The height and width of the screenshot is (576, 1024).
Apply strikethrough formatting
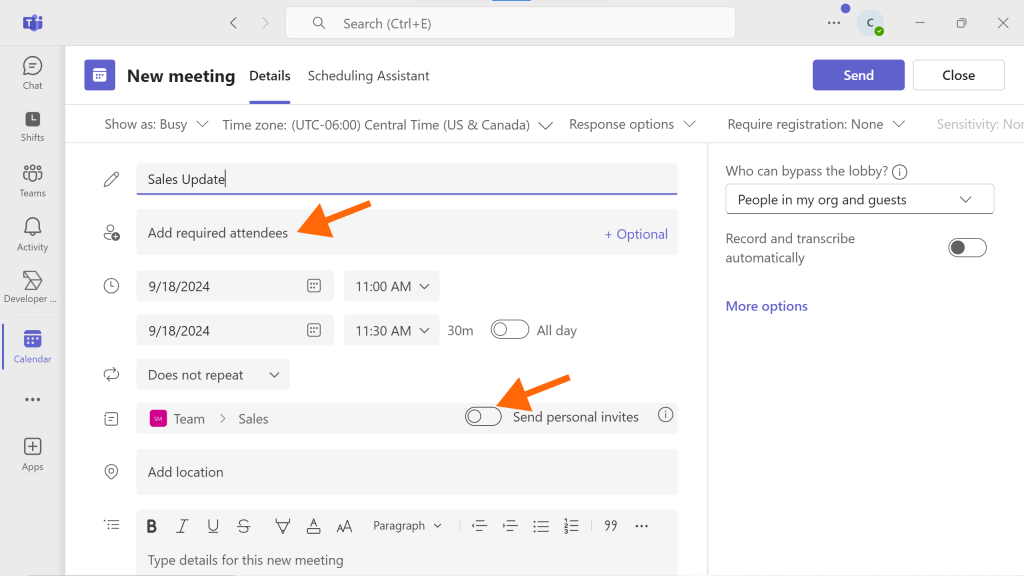[x=244, y=526]
